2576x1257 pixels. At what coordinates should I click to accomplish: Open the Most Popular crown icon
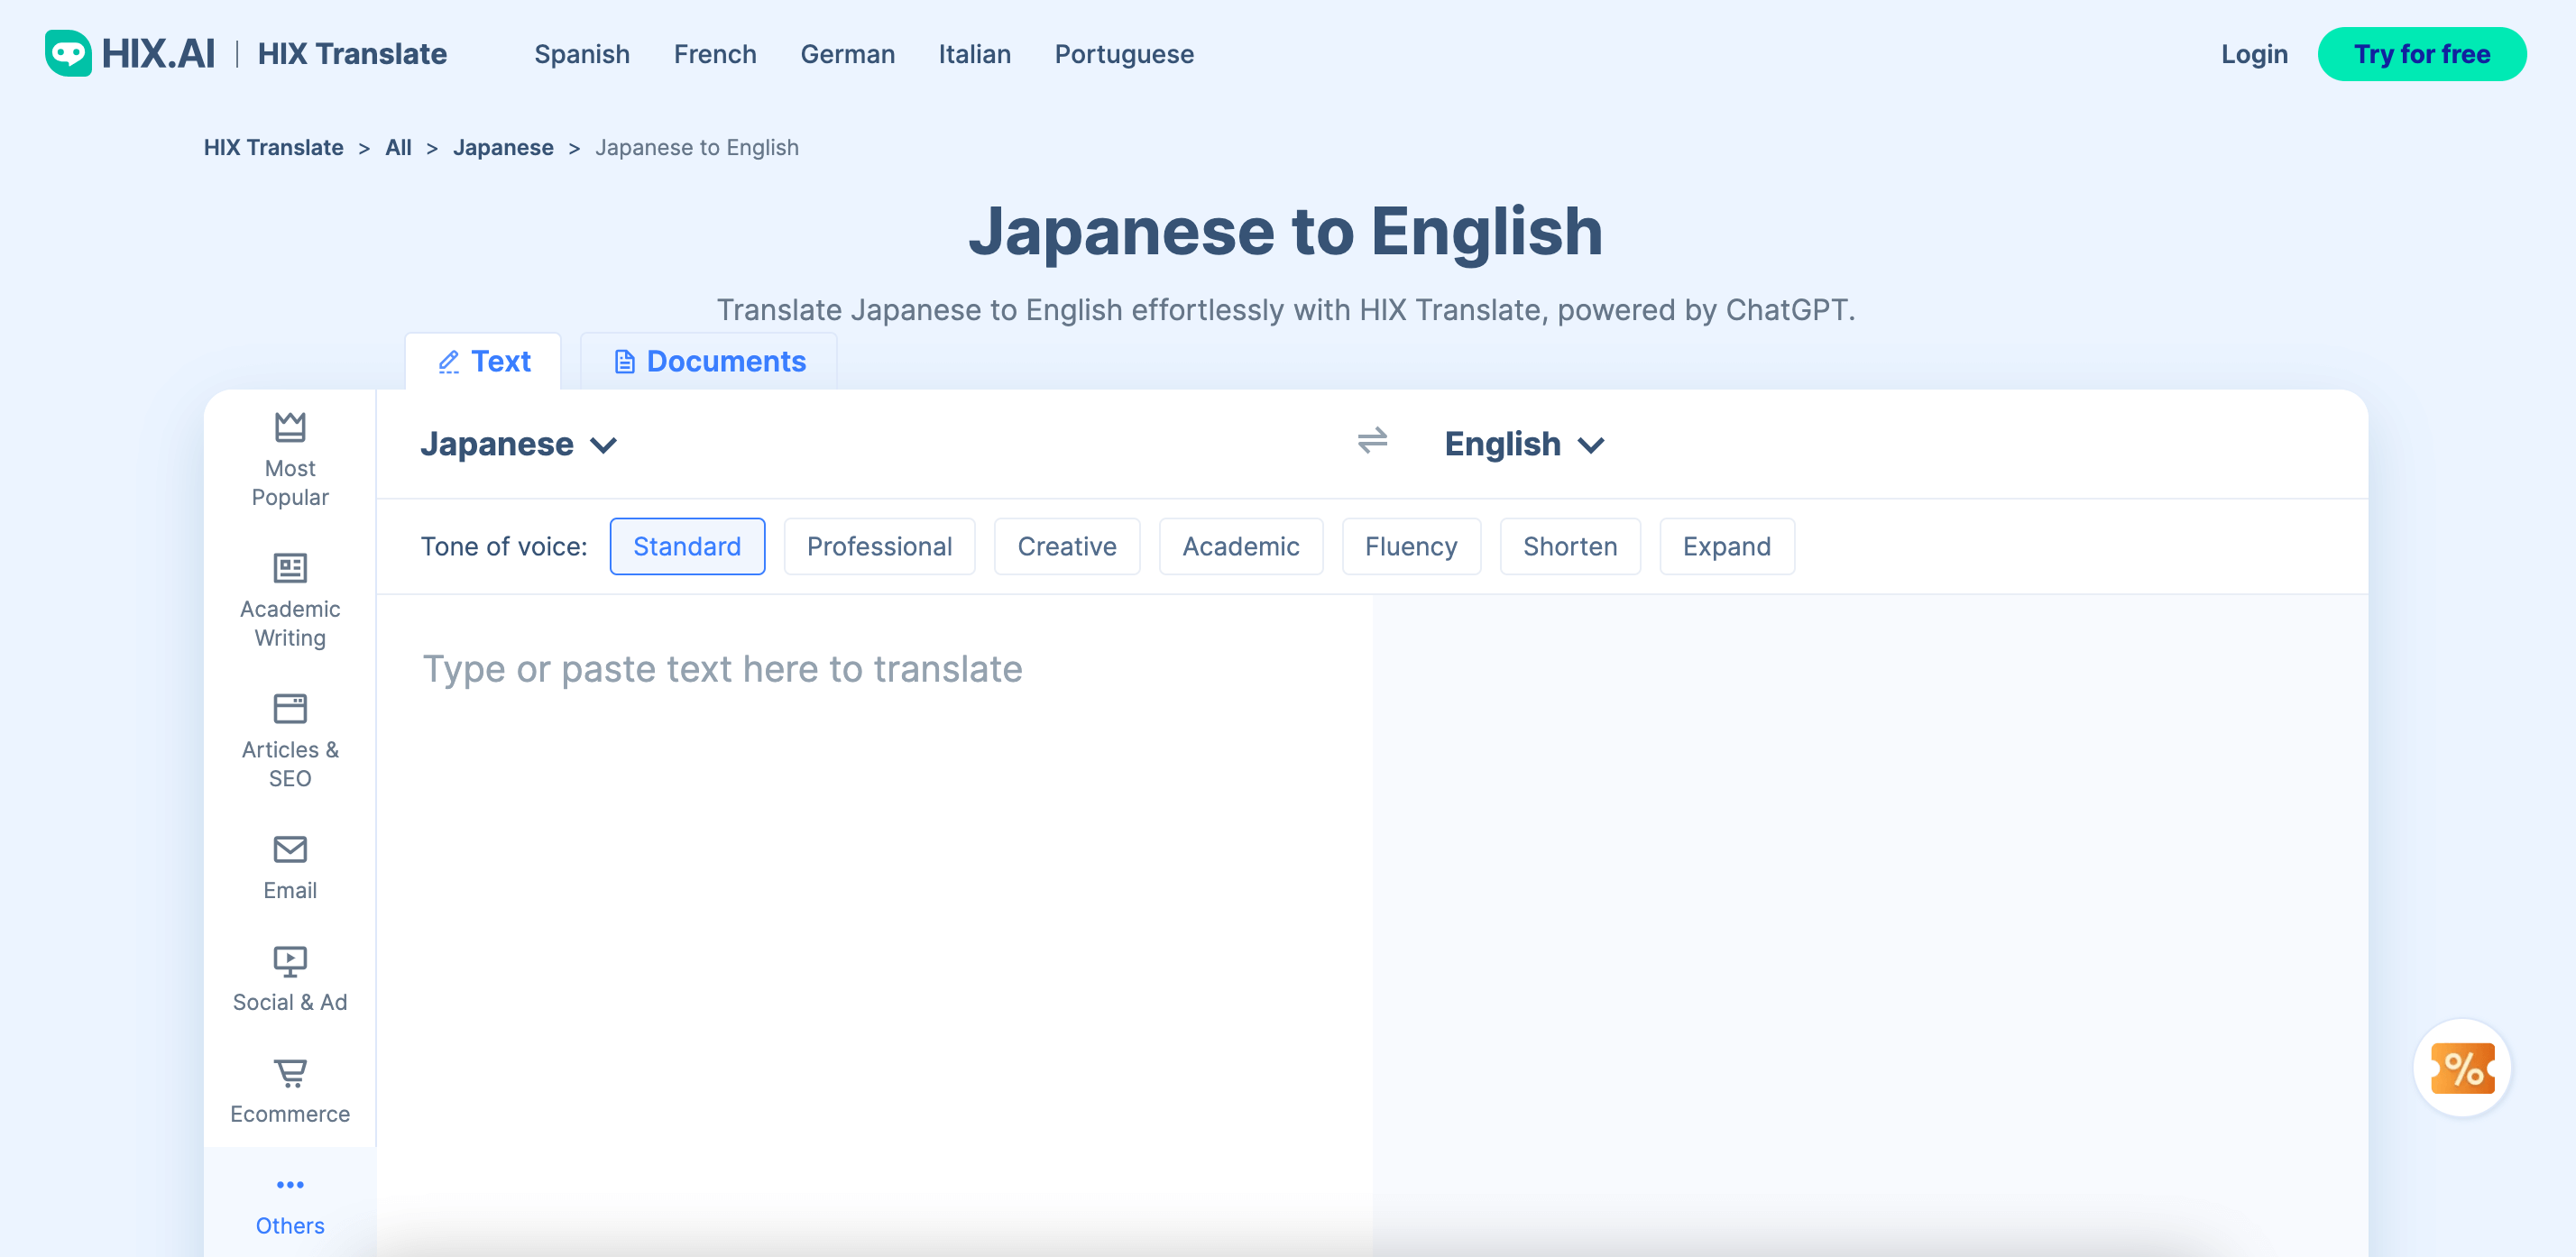[290, 427]
